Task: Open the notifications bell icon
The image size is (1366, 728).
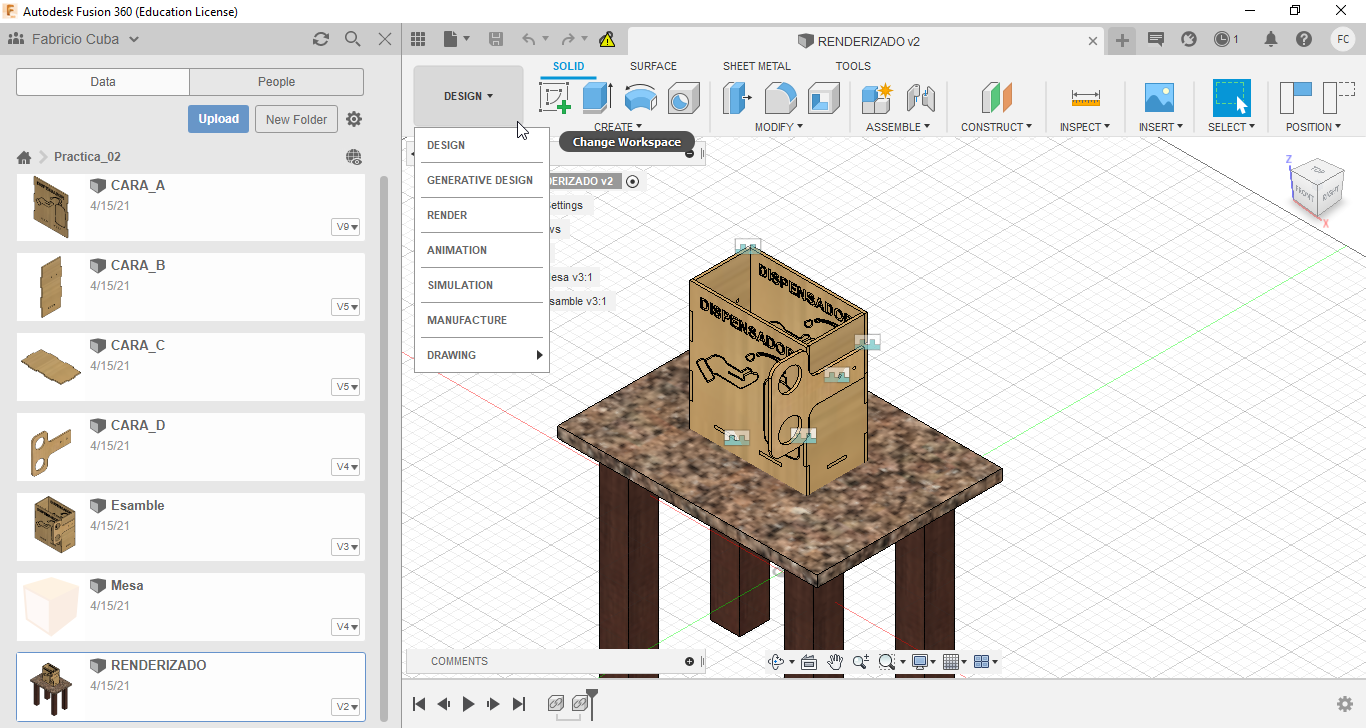Action: [x=1271, y=39]
